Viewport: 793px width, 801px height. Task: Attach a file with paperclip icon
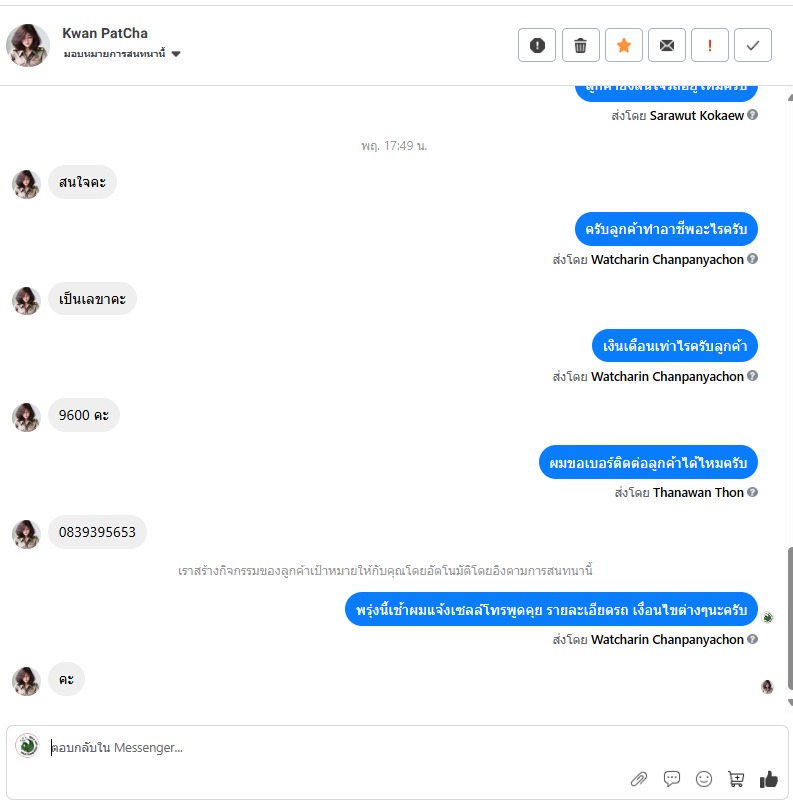pyautogui.click(x=639, y=779)
